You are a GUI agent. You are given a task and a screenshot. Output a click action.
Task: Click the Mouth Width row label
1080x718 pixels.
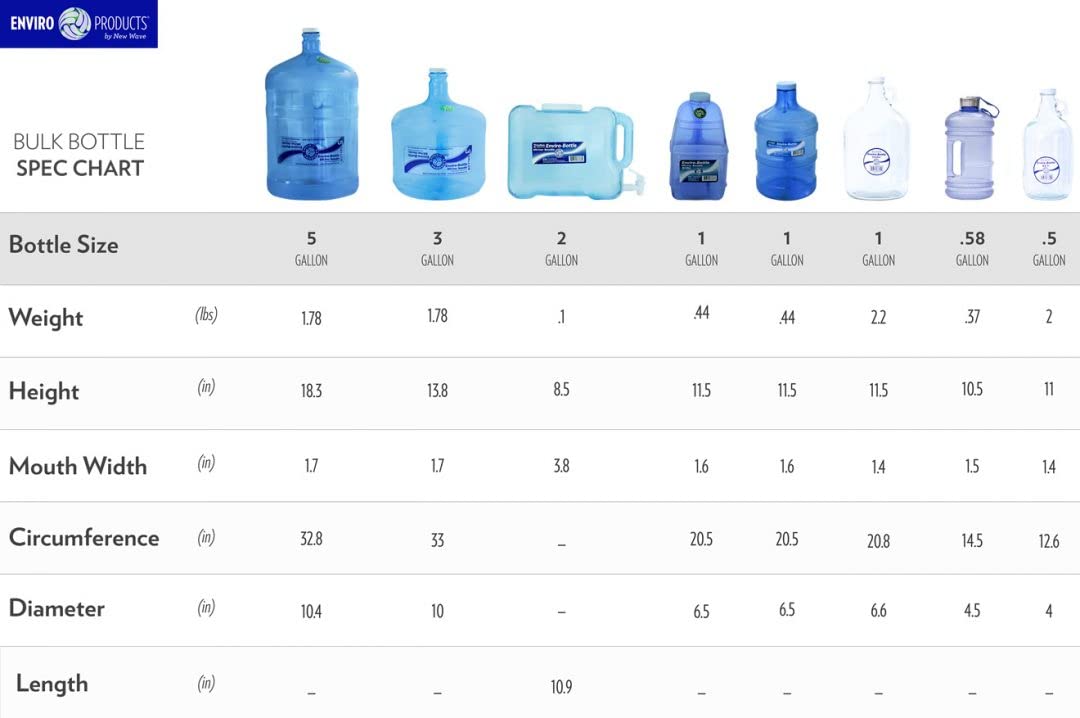(78, 466)
